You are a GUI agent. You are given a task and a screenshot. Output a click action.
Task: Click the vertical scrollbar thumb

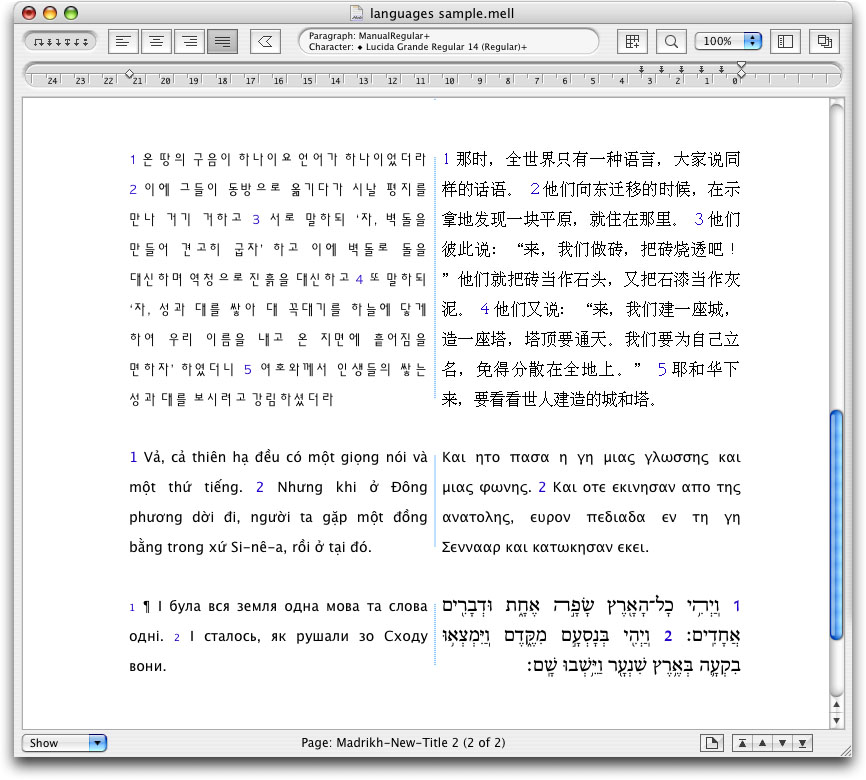[x=837, y=525]
